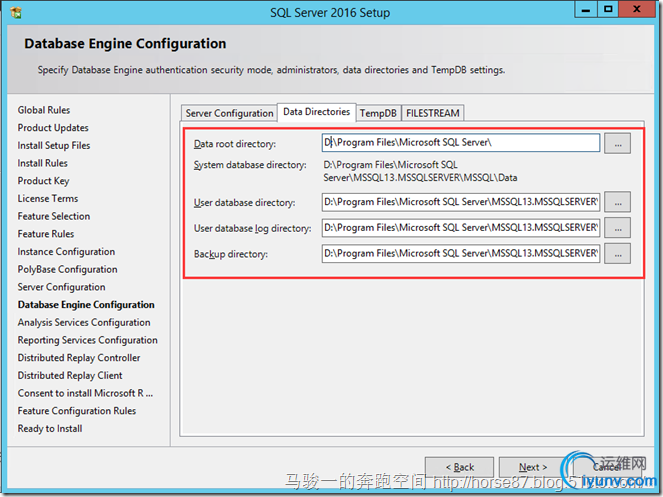Click in the Backup directory field
The width and height of the screenshot is (663, 497).
coord(460,254)
